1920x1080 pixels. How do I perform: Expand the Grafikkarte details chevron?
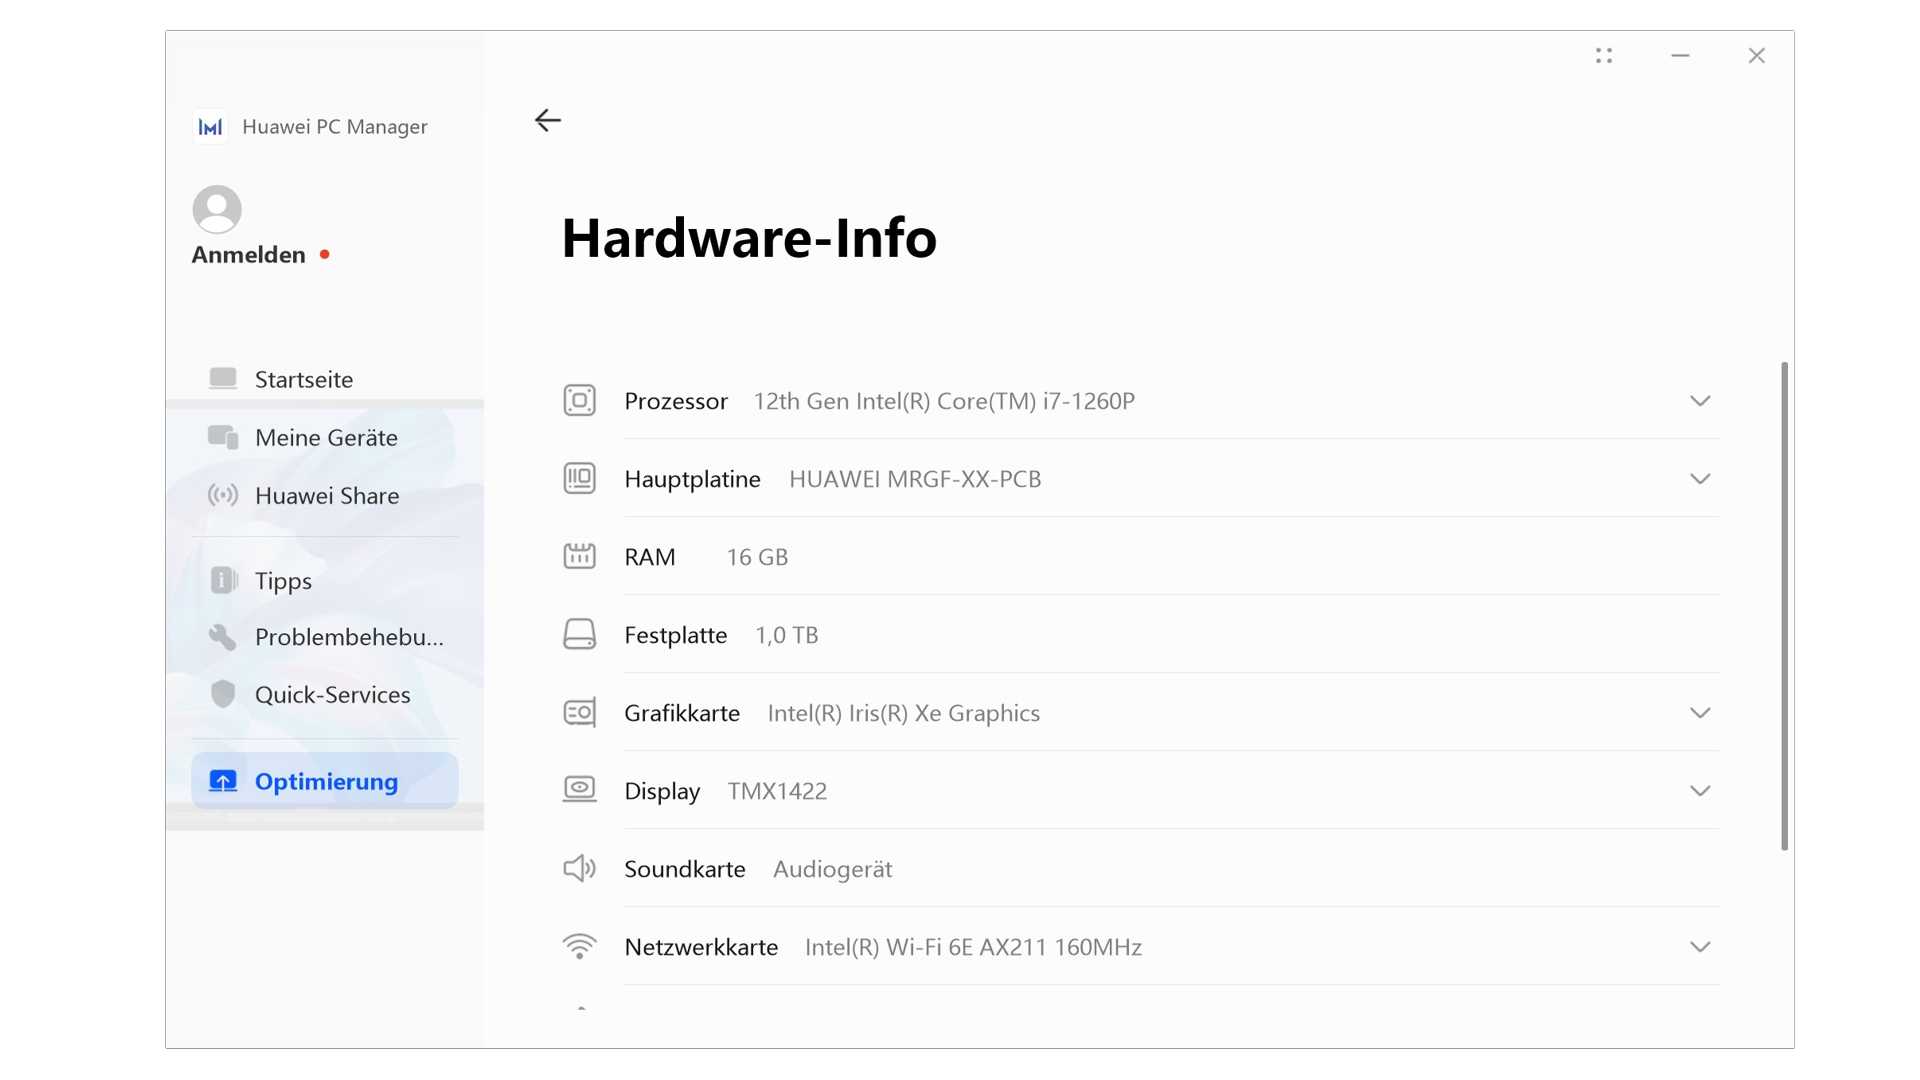[1700, 713]
